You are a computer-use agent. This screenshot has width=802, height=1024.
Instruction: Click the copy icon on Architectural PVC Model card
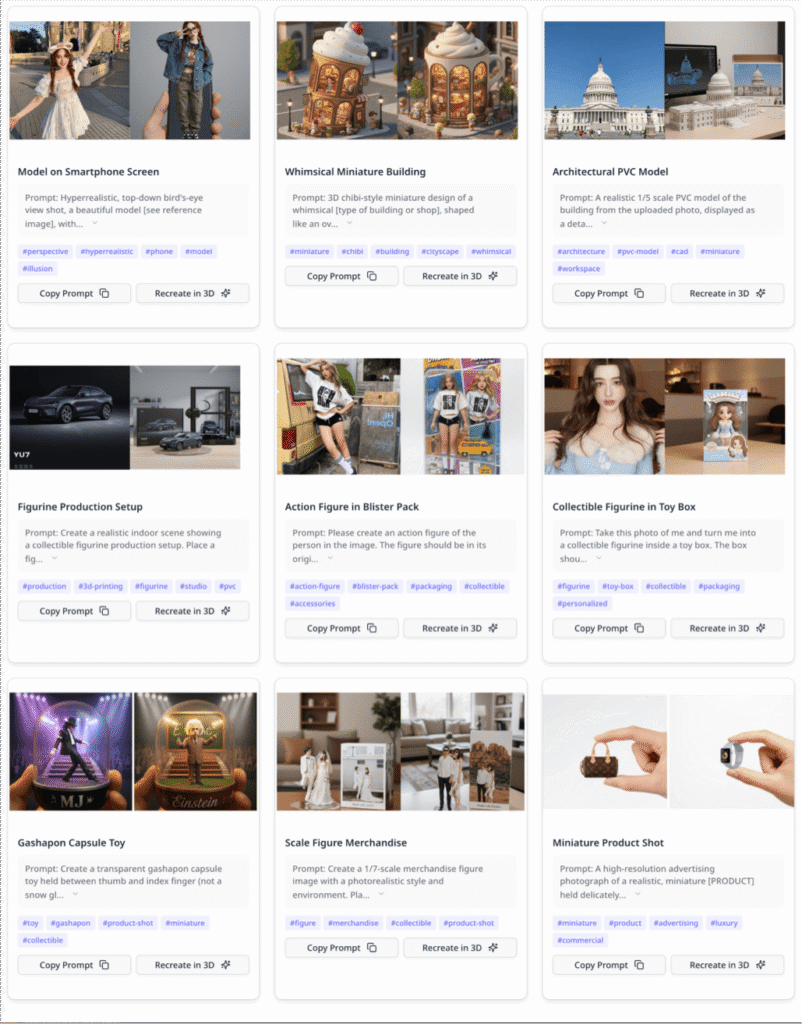tap(639, 293)
